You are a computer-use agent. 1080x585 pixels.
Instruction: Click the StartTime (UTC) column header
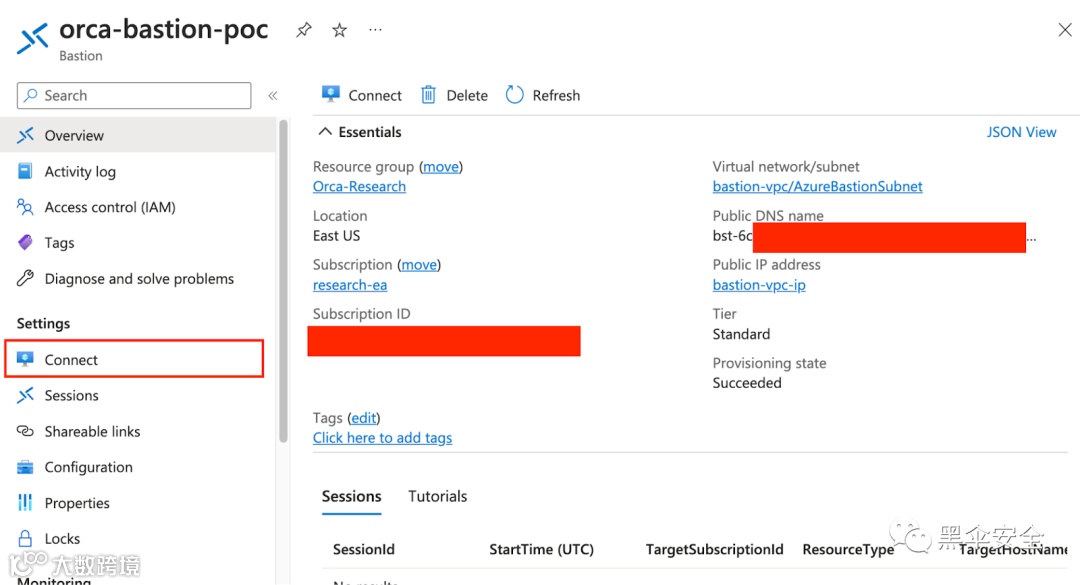[x=541, y=549]
